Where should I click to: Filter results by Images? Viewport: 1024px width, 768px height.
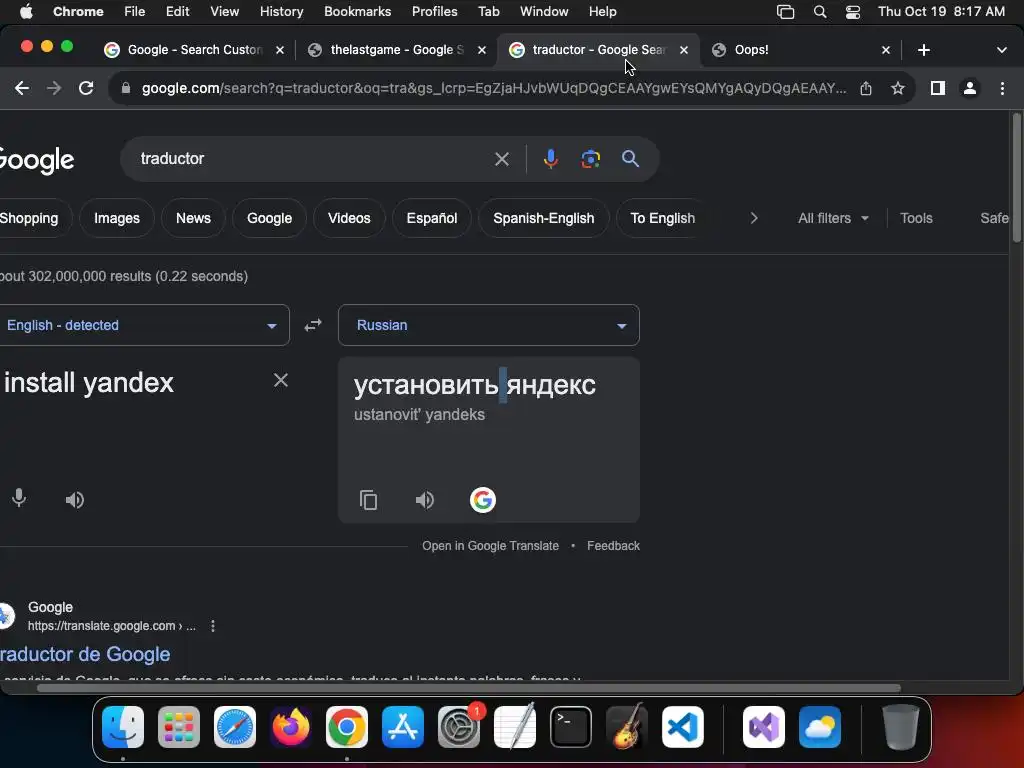point(117,218)
